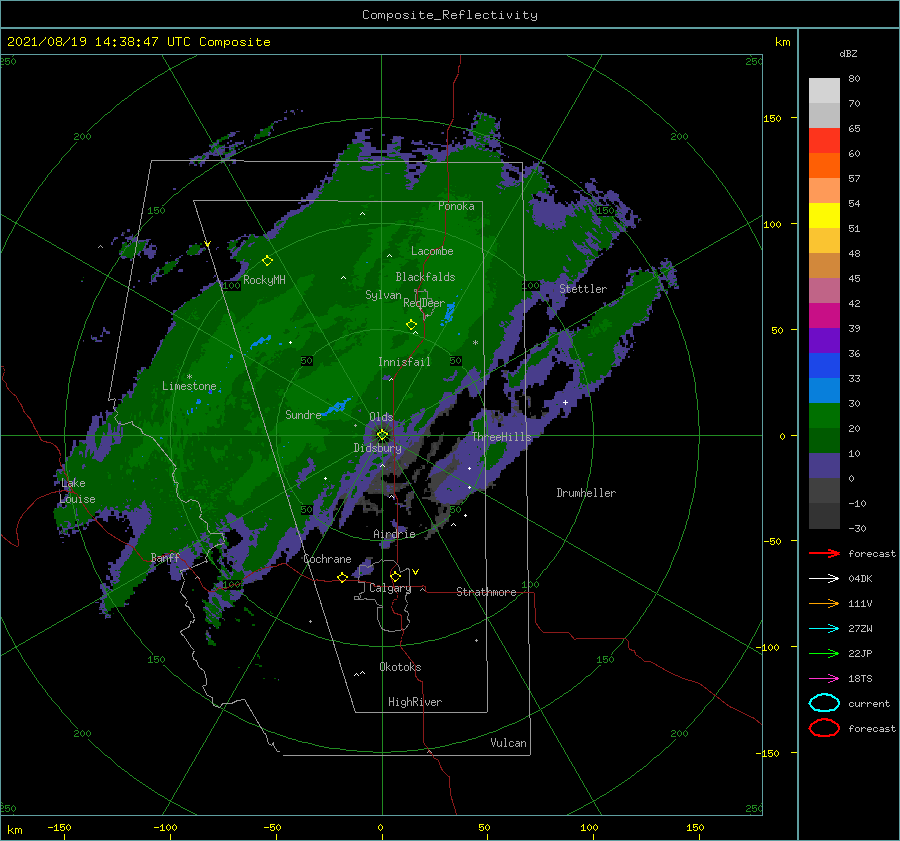Click the RedDeer city label
Image resolution: width=900 pixels, height=841 pixels.
tap(424, 303)
